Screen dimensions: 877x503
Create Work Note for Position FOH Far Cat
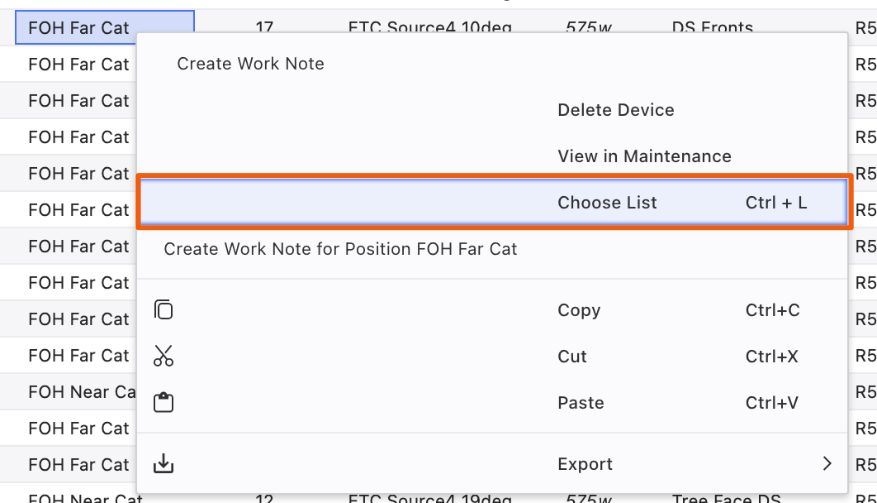pyautogui.click(x=340, y=248)
